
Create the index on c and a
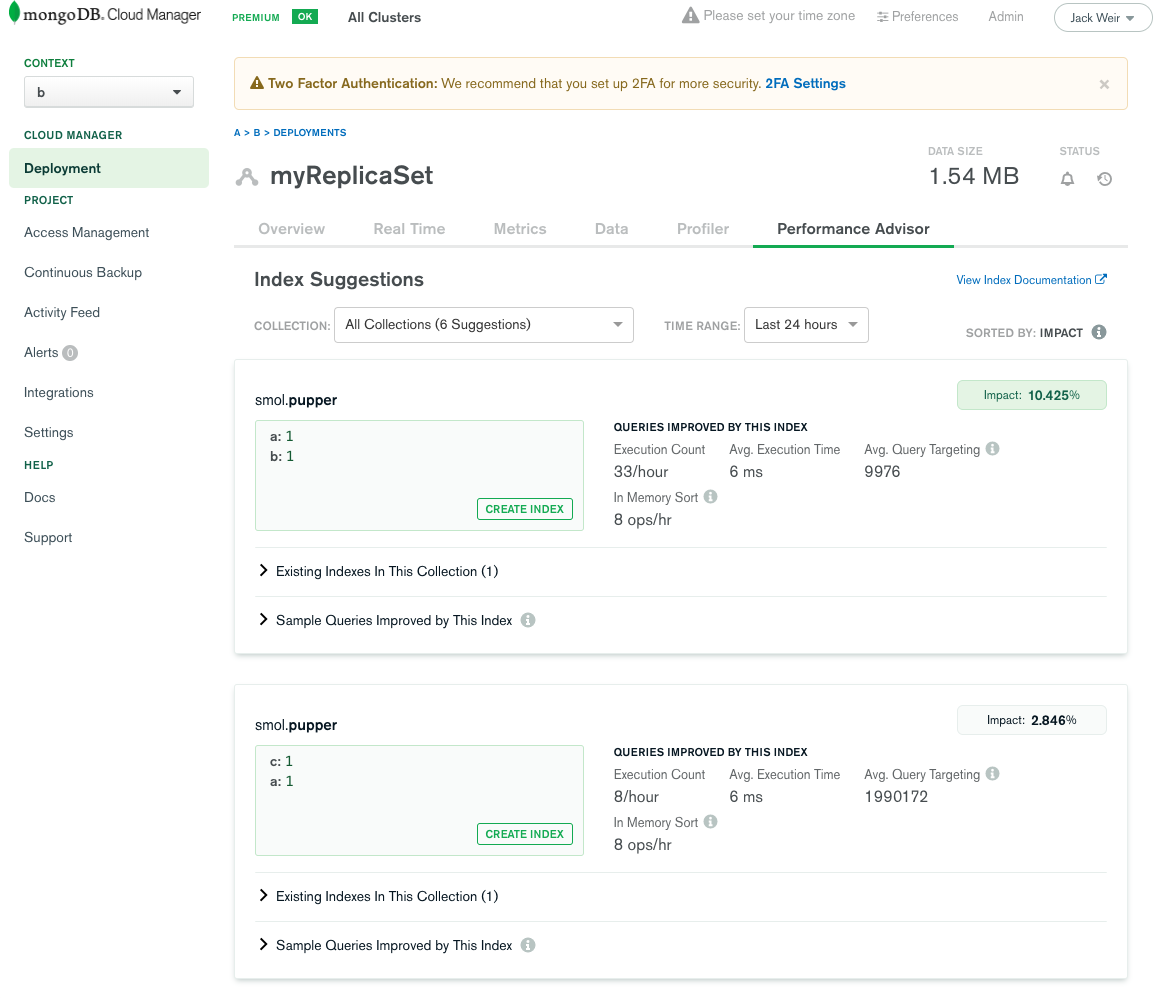pos(524,834)
